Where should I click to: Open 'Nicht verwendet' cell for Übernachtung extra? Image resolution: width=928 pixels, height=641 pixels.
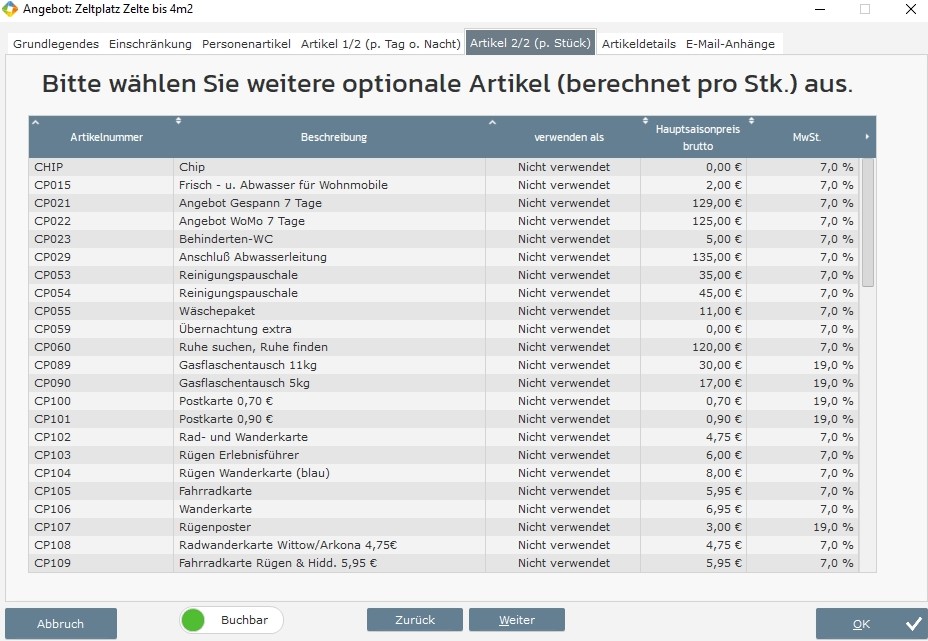click(563, 329)
